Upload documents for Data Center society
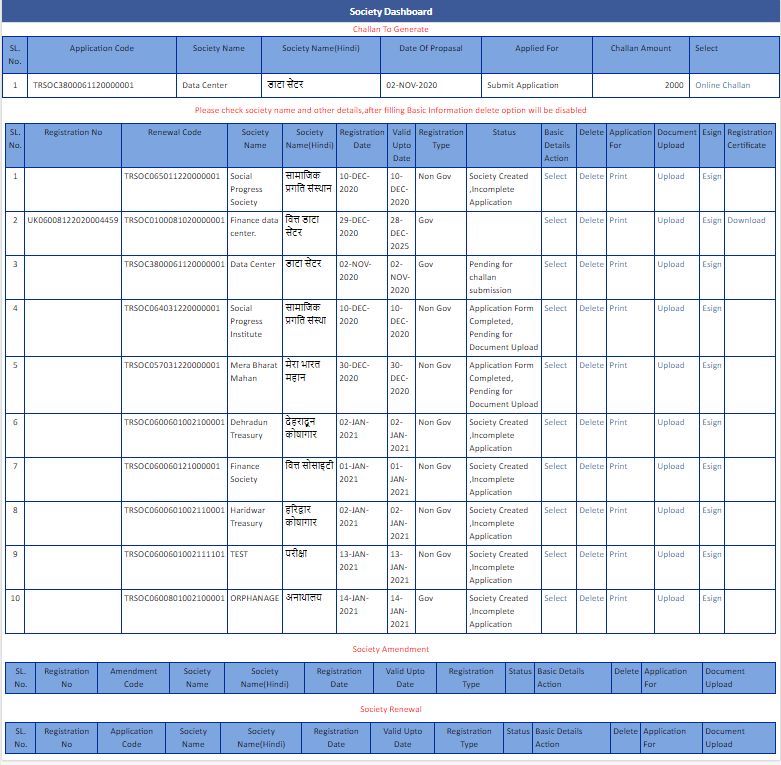 (670, 264)
